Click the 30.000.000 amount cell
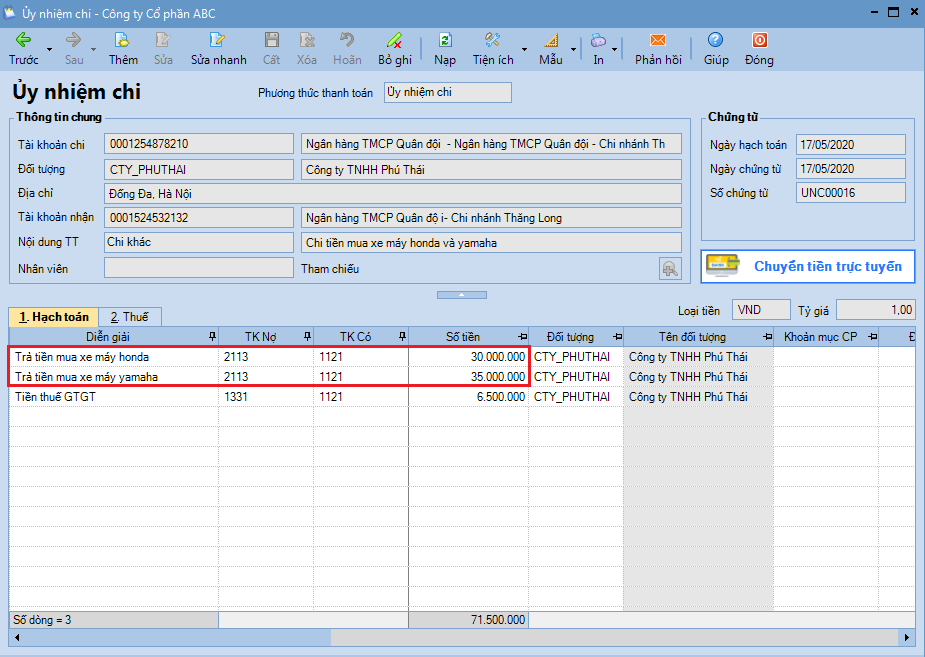925x657 pixels. tap(468, 357)
